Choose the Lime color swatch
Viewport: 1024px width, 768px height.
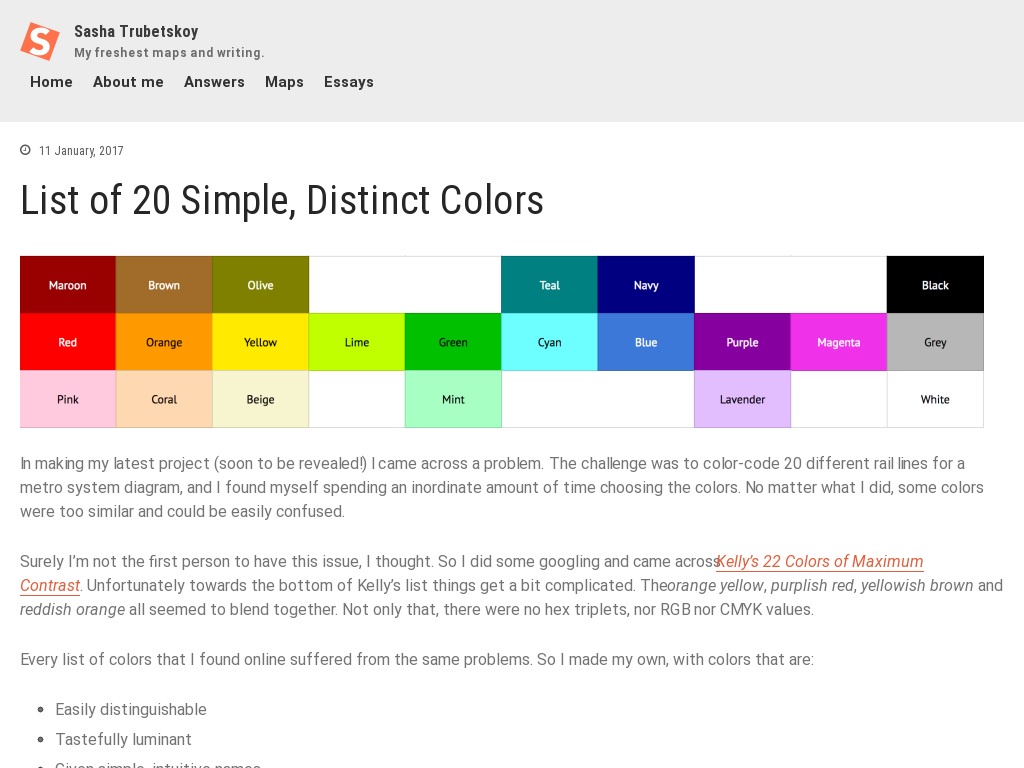356,342
